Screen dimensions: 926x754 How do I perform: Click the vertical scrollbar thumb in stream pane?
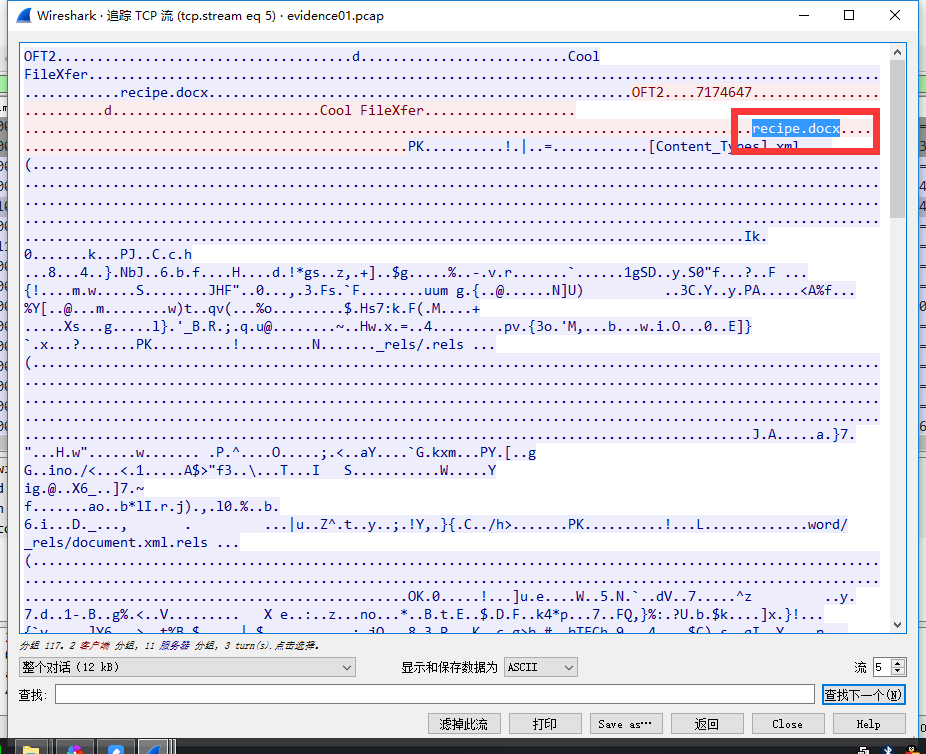click(x=898, y=139)
